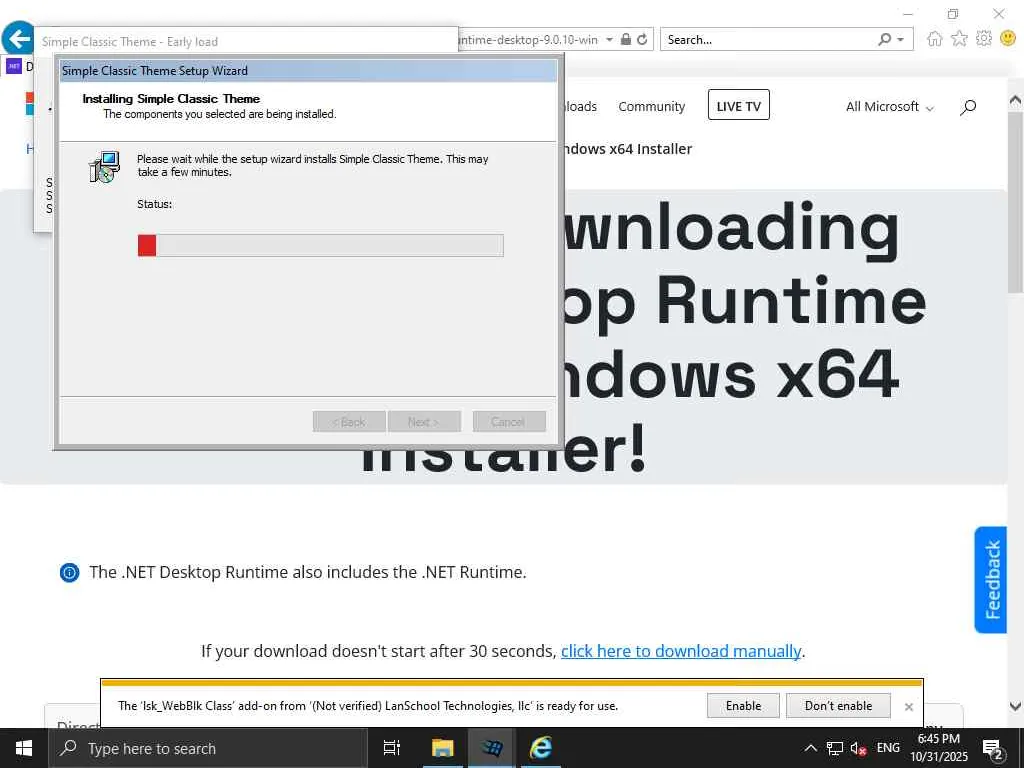Focus the browser Search box
This screenshot has width=1024, height=768.
(x=767, y=40)
